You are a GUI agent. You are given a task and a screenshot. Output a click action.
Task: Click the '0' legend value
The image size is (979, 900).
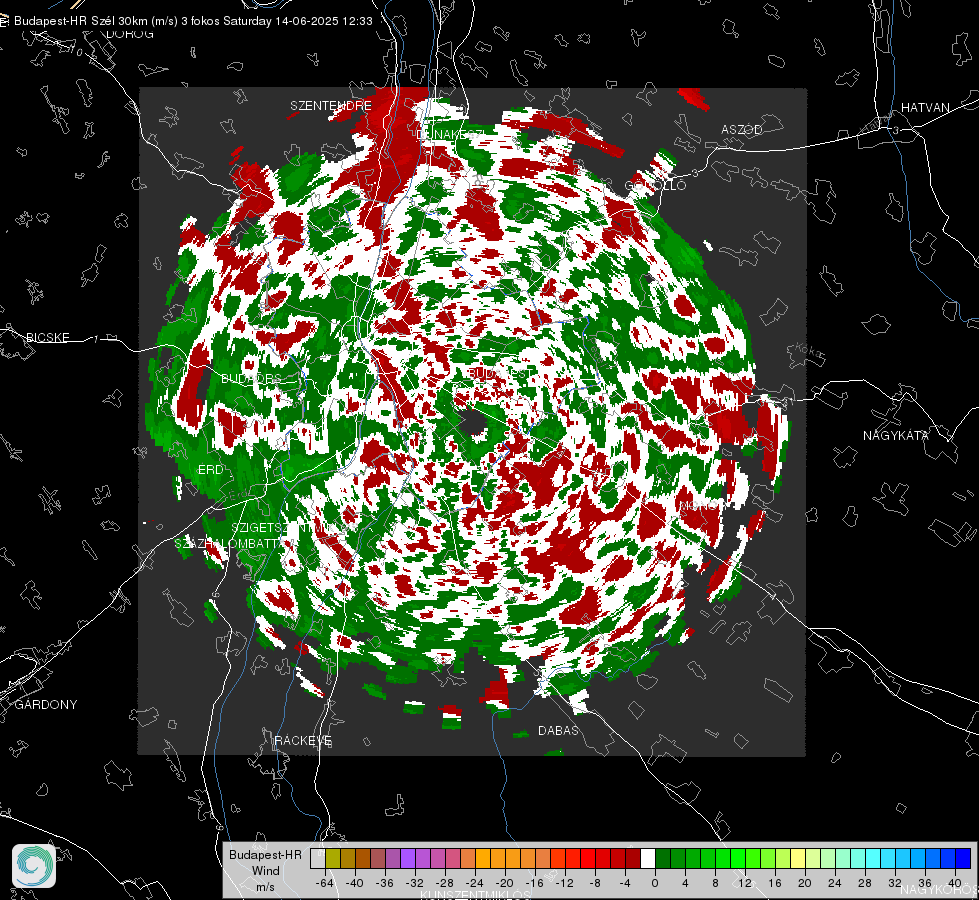click(655, 883)
